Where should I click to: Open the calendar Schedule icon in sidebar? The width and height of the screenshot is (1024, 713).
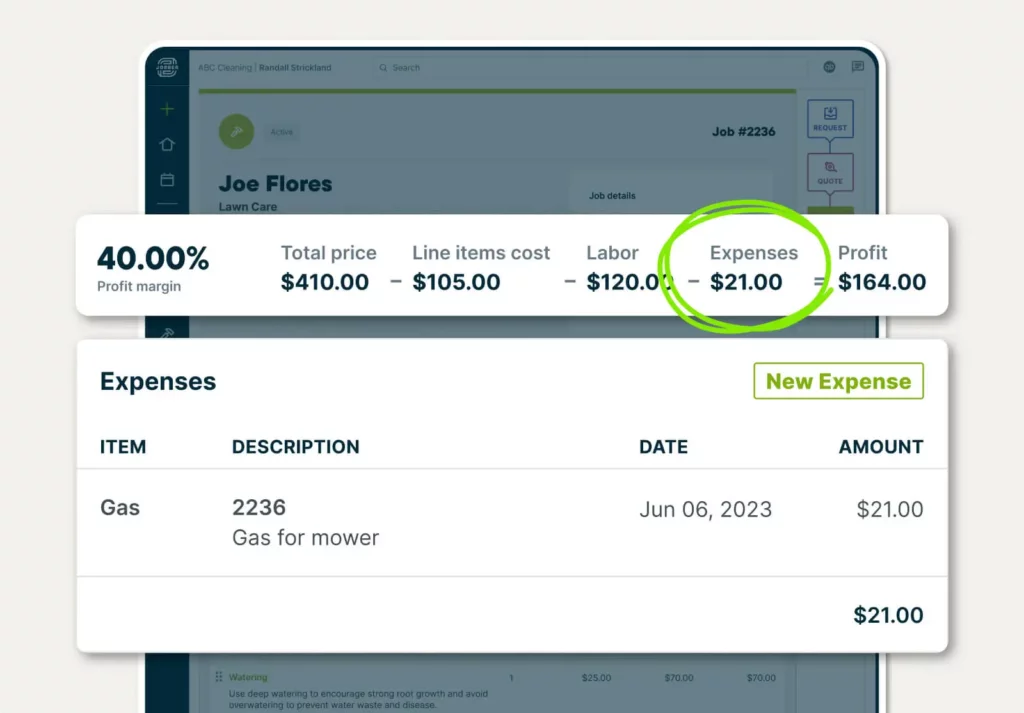tap(167, 180)
